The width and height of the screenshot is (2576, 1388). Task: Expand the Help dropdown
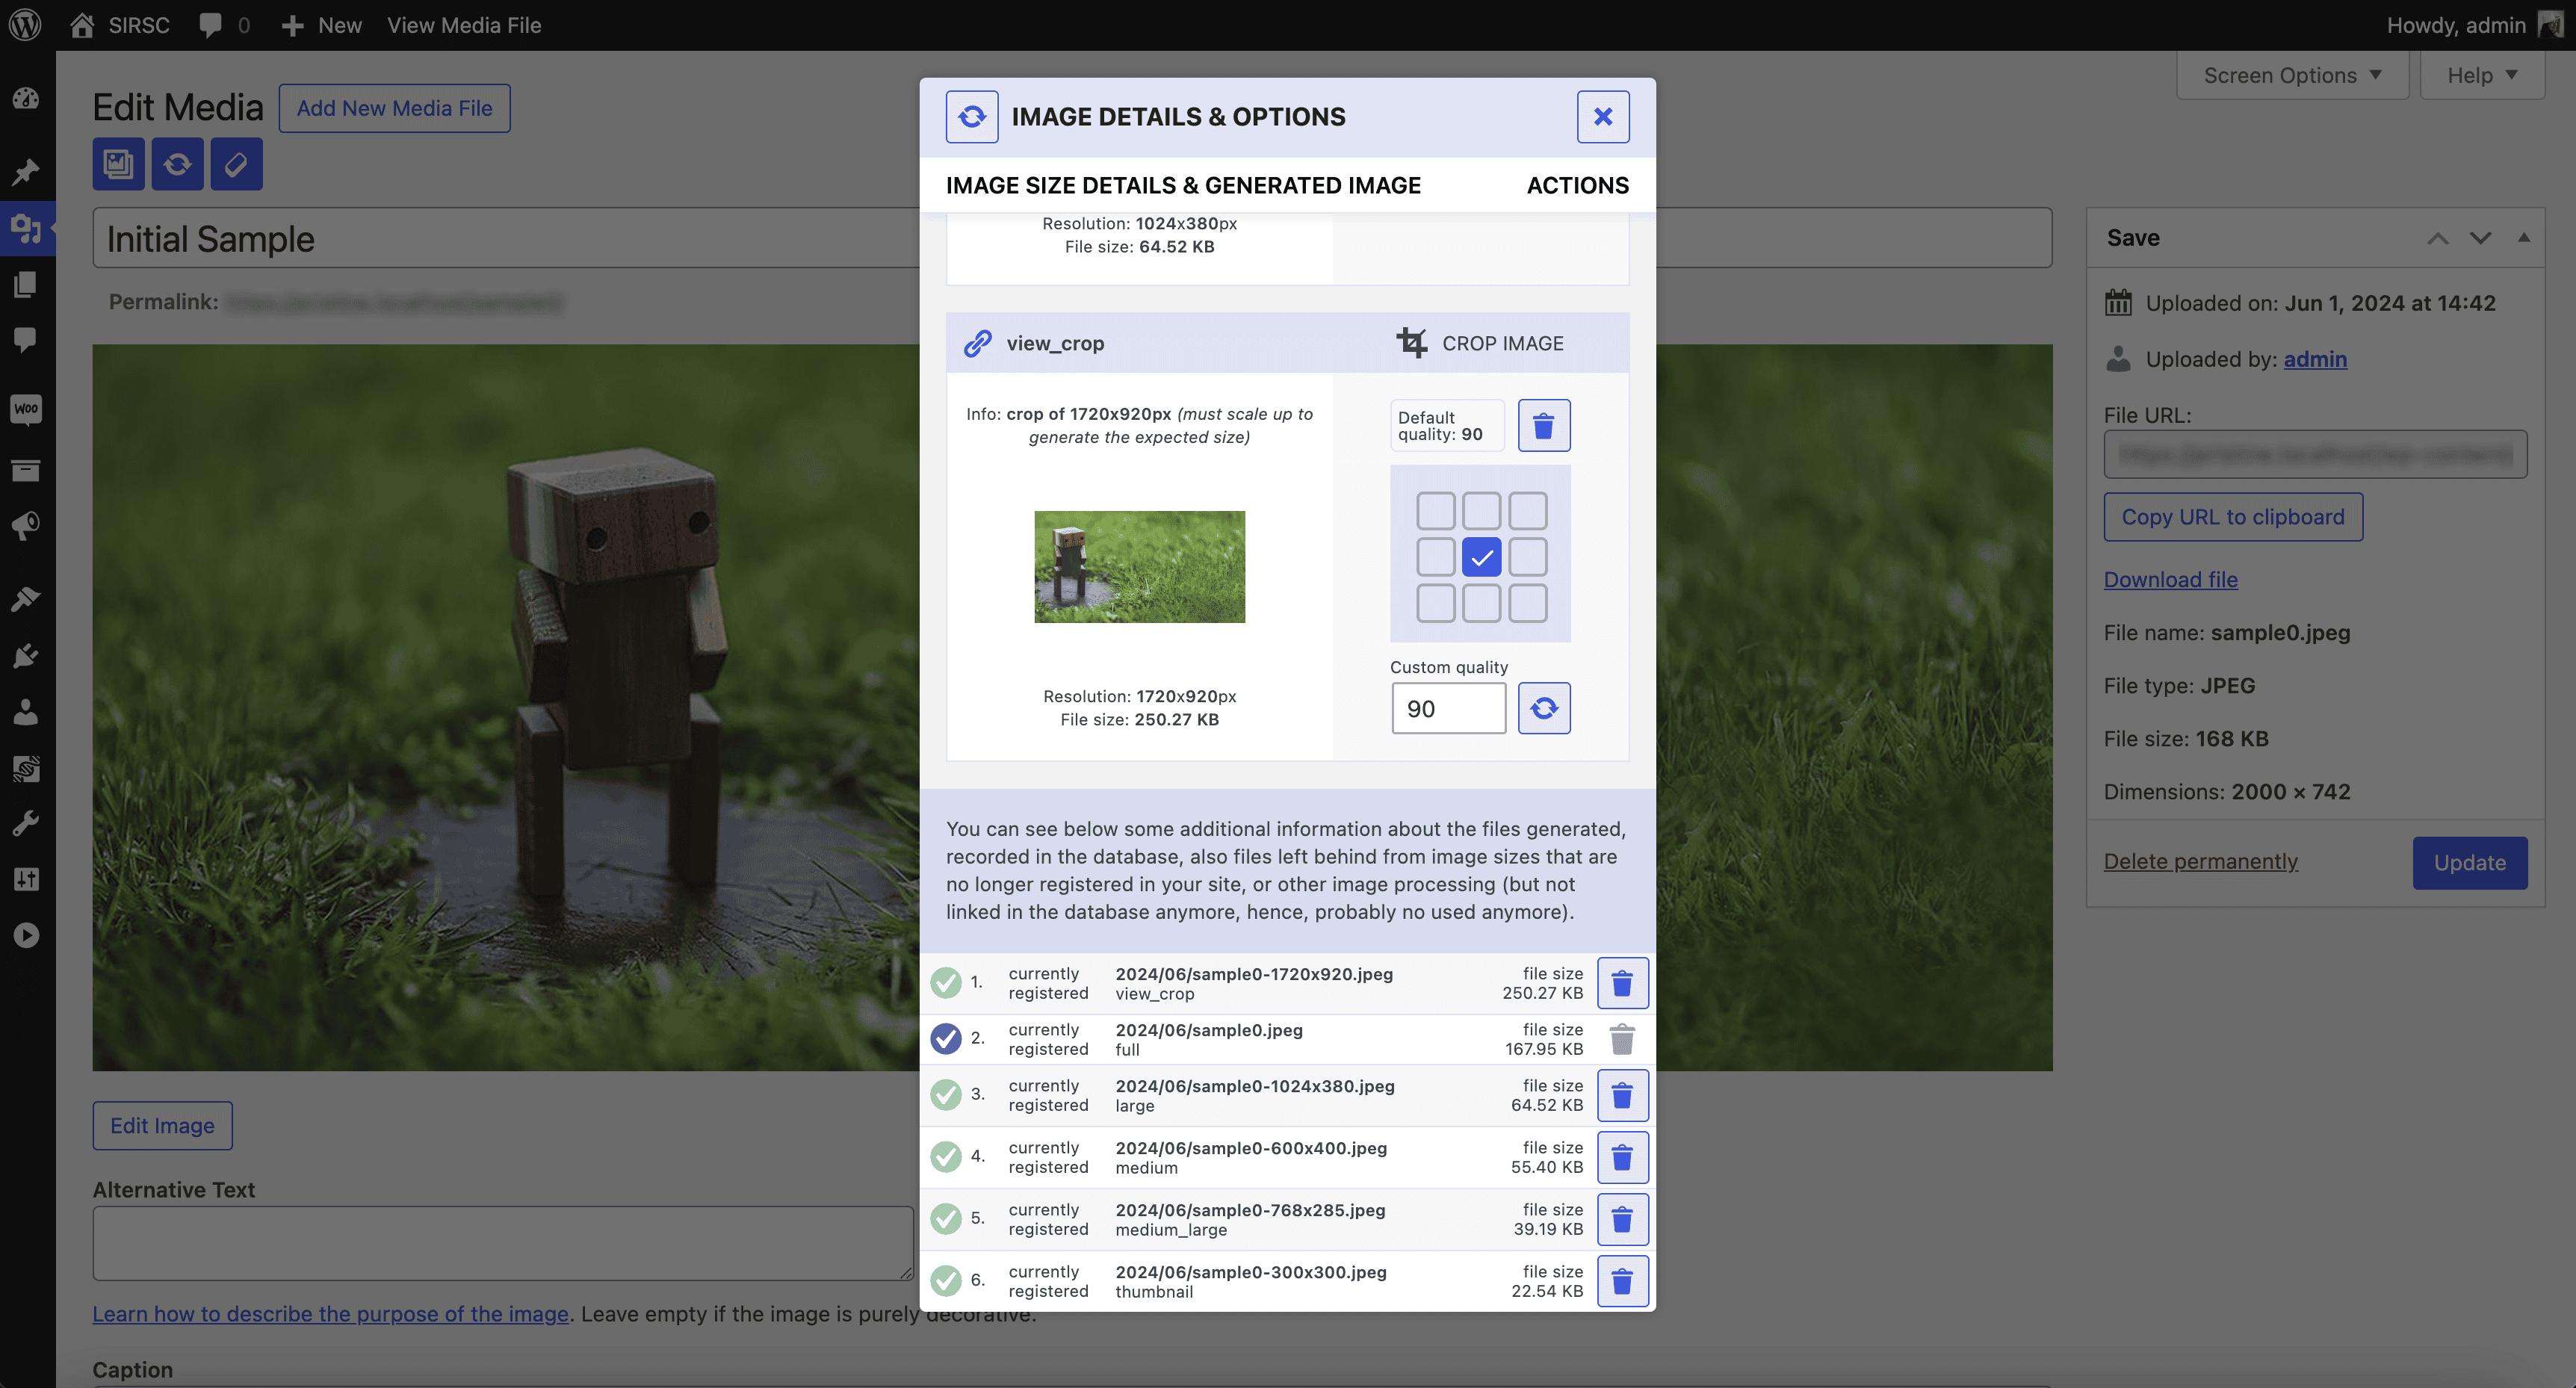[2482, 75]
